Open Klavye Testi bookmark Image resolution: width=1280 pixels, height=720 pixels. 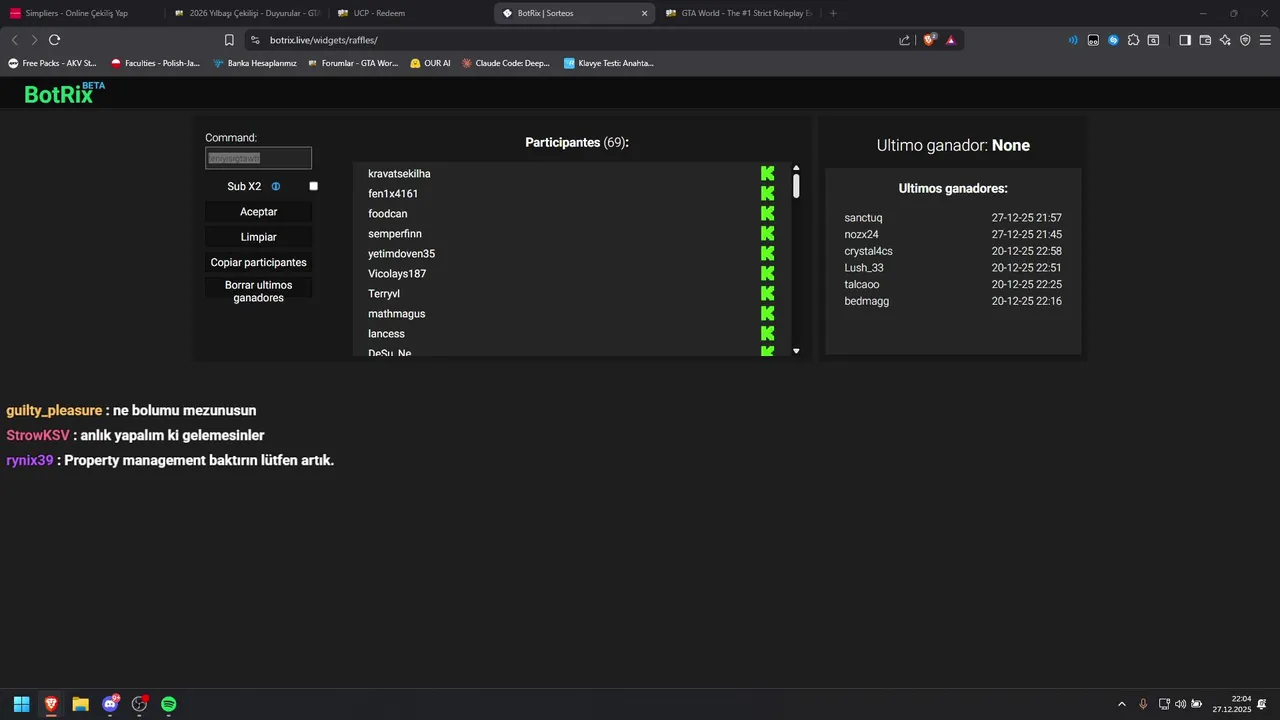pos(609,63)
